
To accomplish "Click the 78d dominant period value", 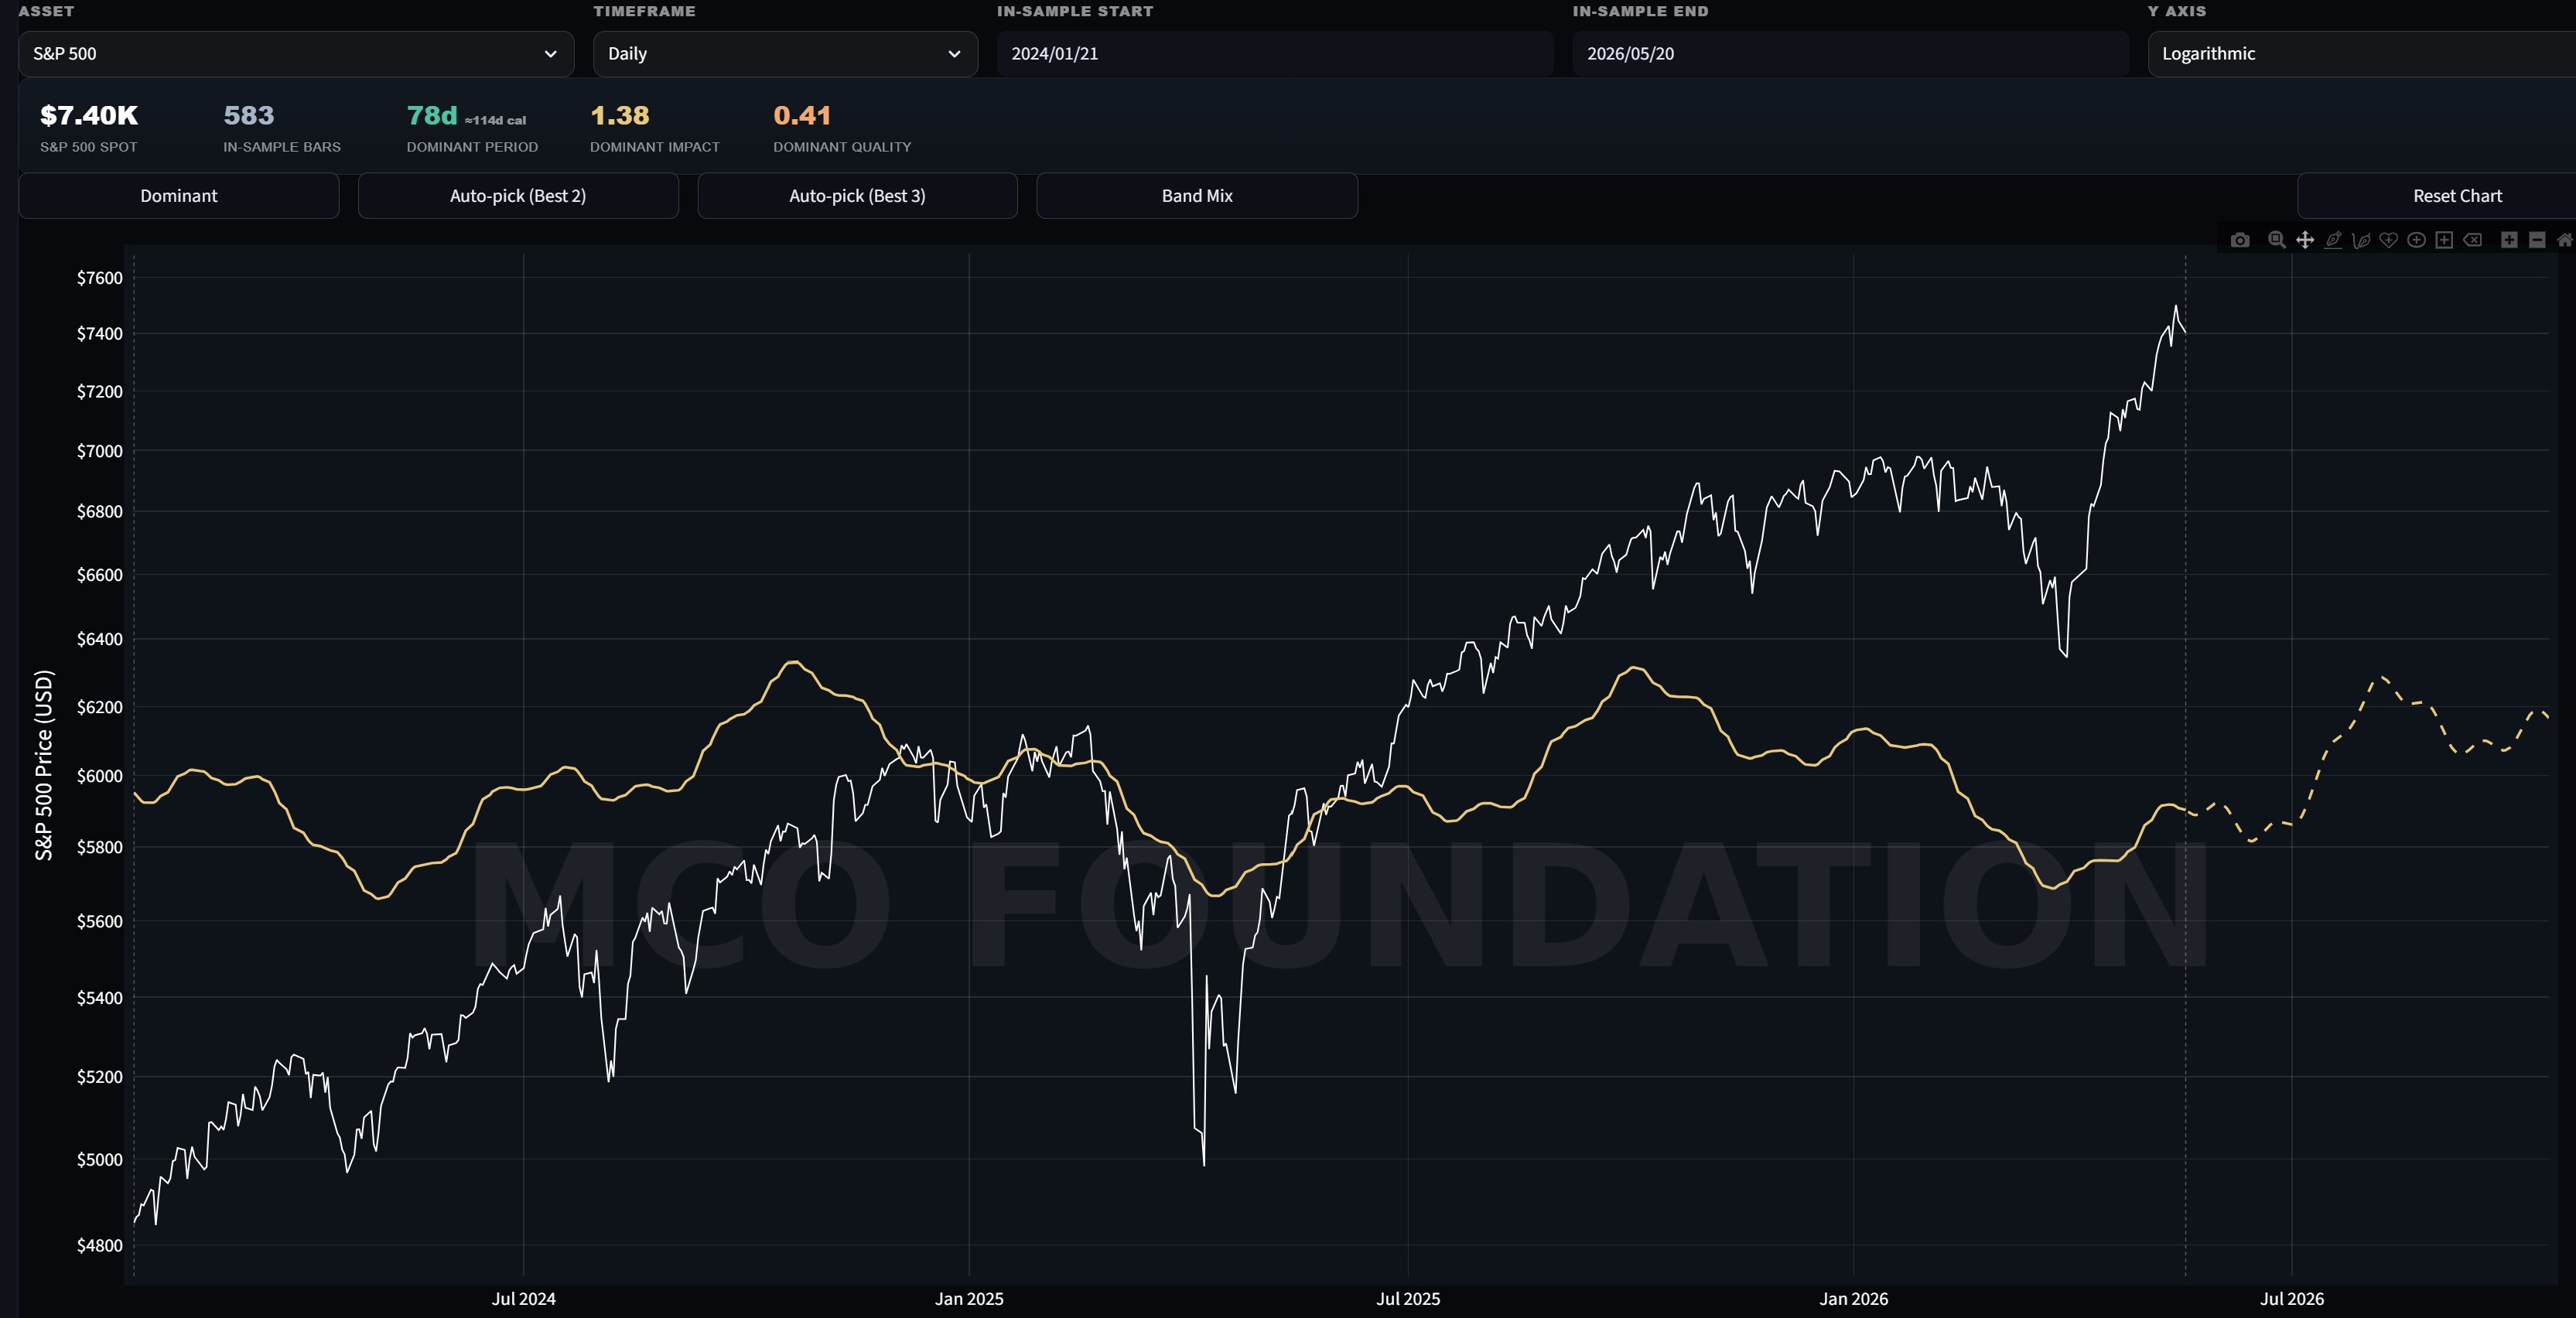I will click(x=432, y=116).
